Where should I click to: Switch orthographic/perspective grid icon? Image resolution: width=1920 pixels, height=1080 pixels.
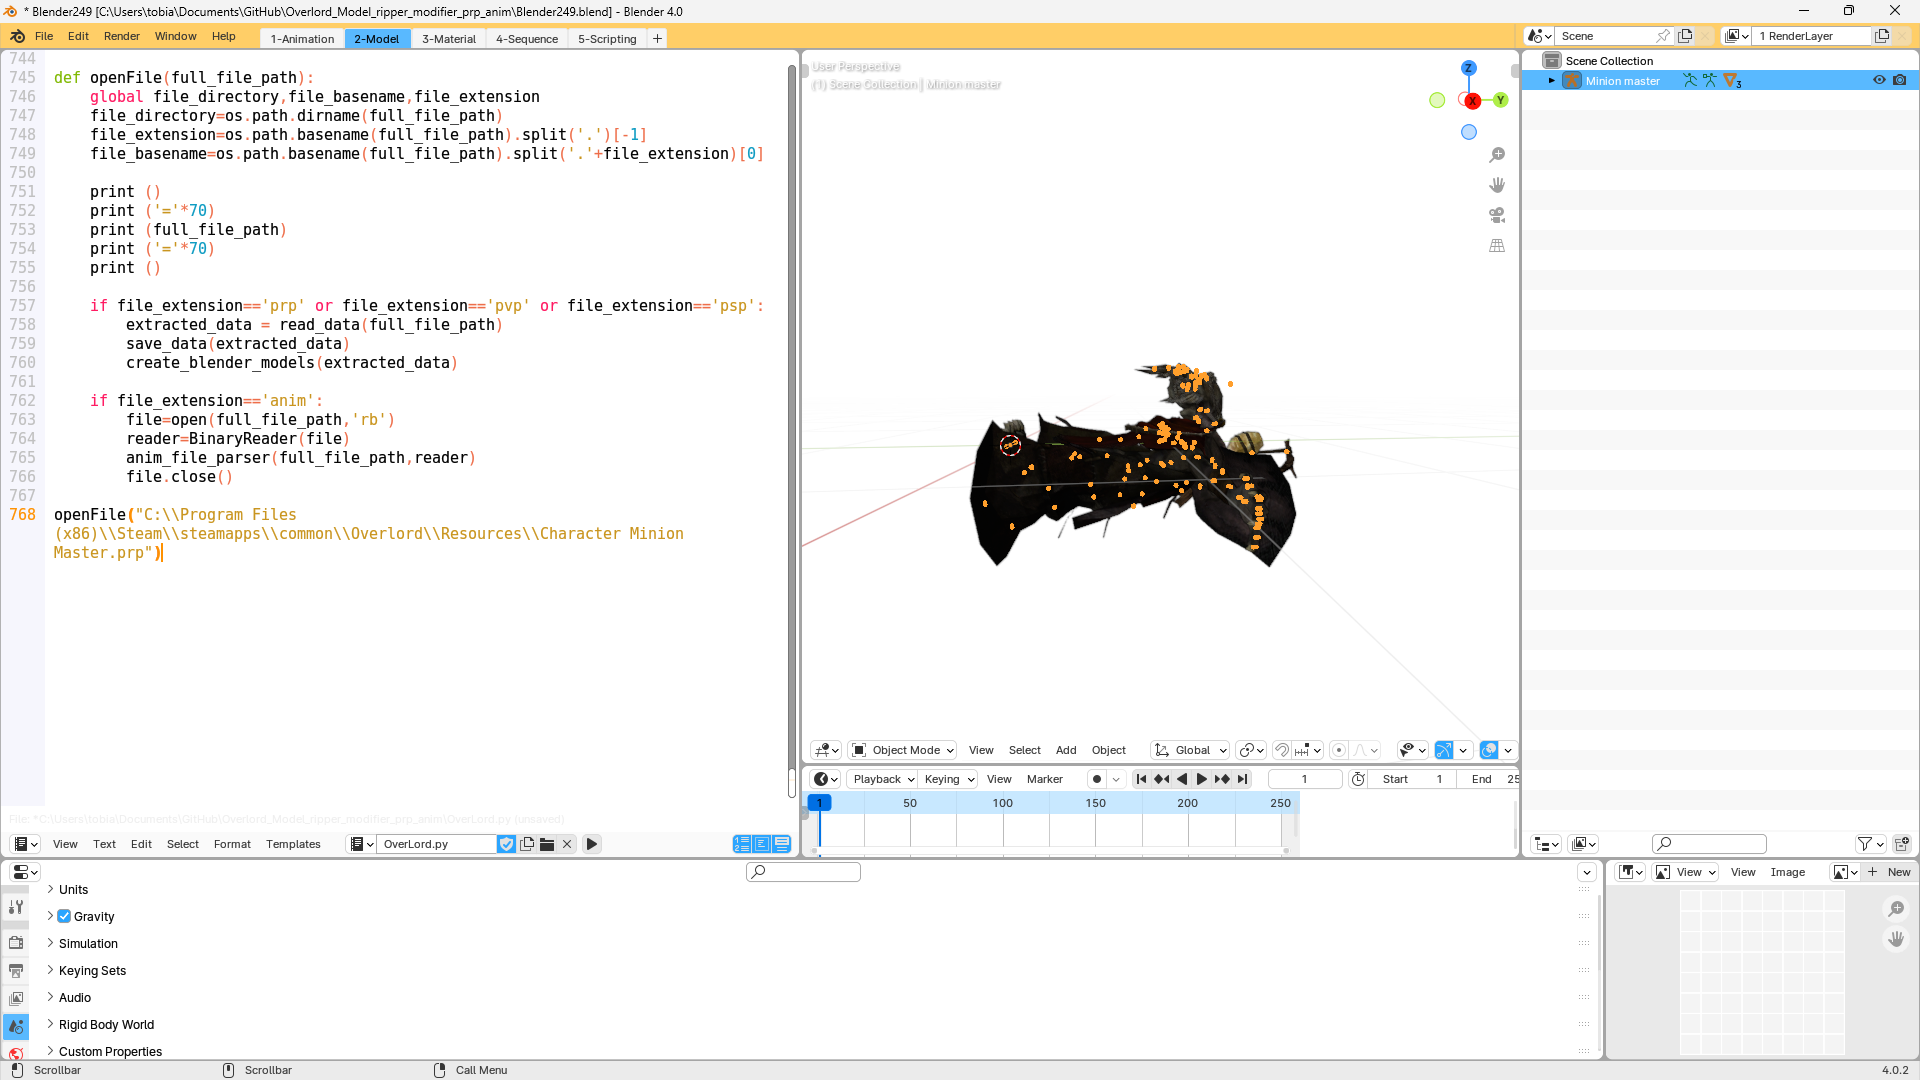click(1497, 245)
